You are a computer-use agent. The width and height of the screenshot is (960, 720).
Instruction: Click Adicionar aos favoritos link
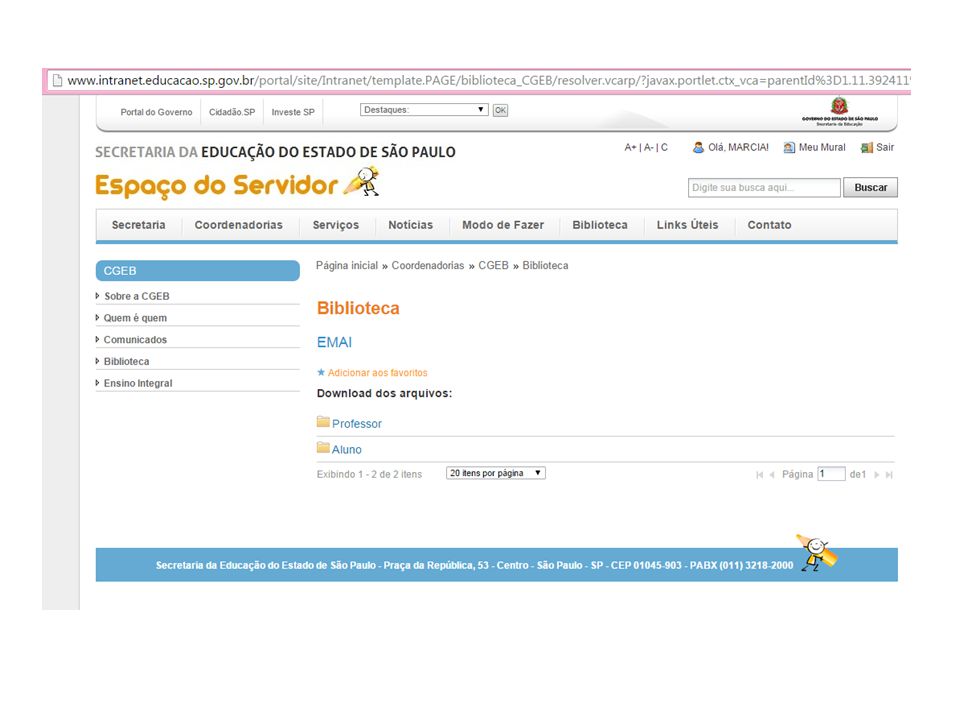[377, 373]
